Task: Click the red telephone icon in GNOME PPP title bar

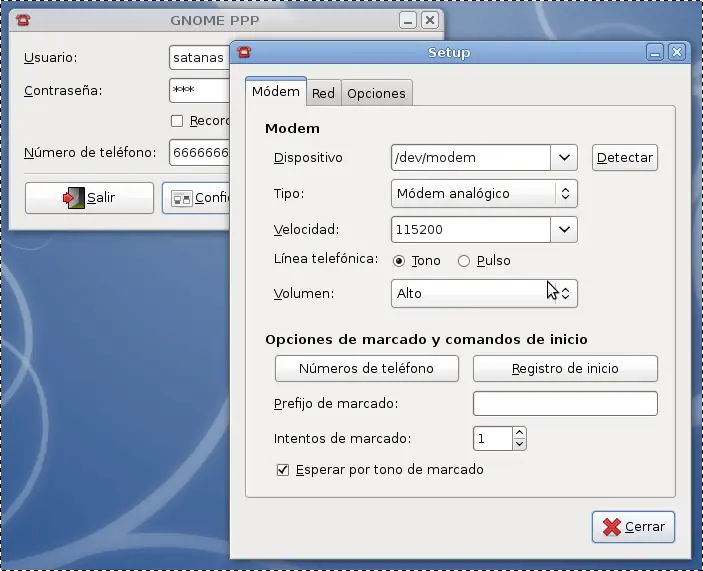Action: 23,20
